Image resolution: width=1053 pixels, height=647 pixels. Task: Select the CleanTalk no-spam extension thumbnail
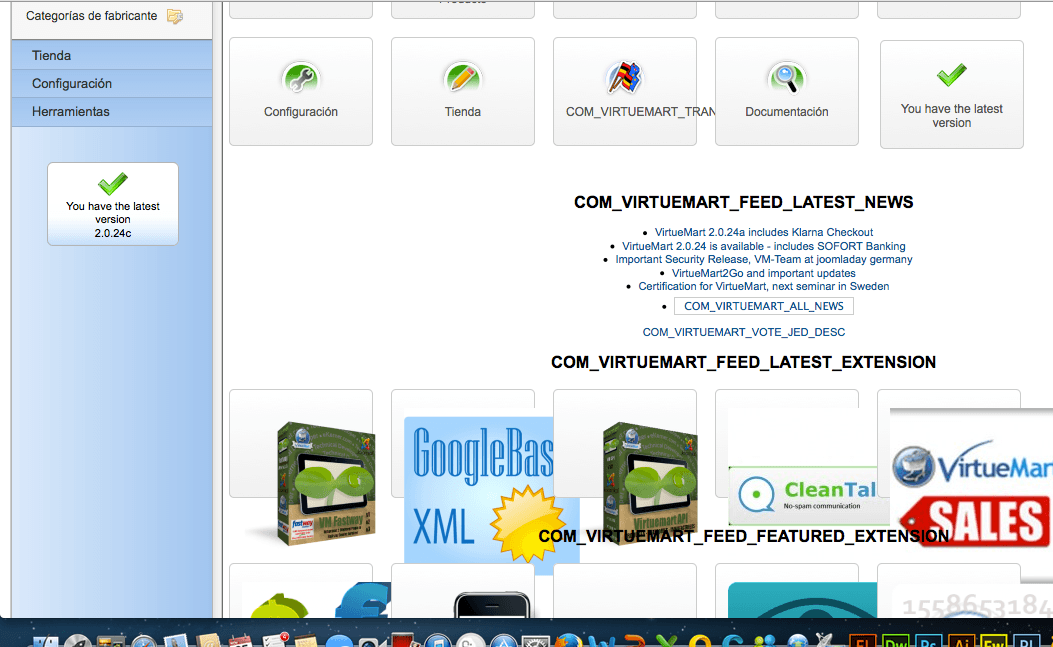point(803,496)
